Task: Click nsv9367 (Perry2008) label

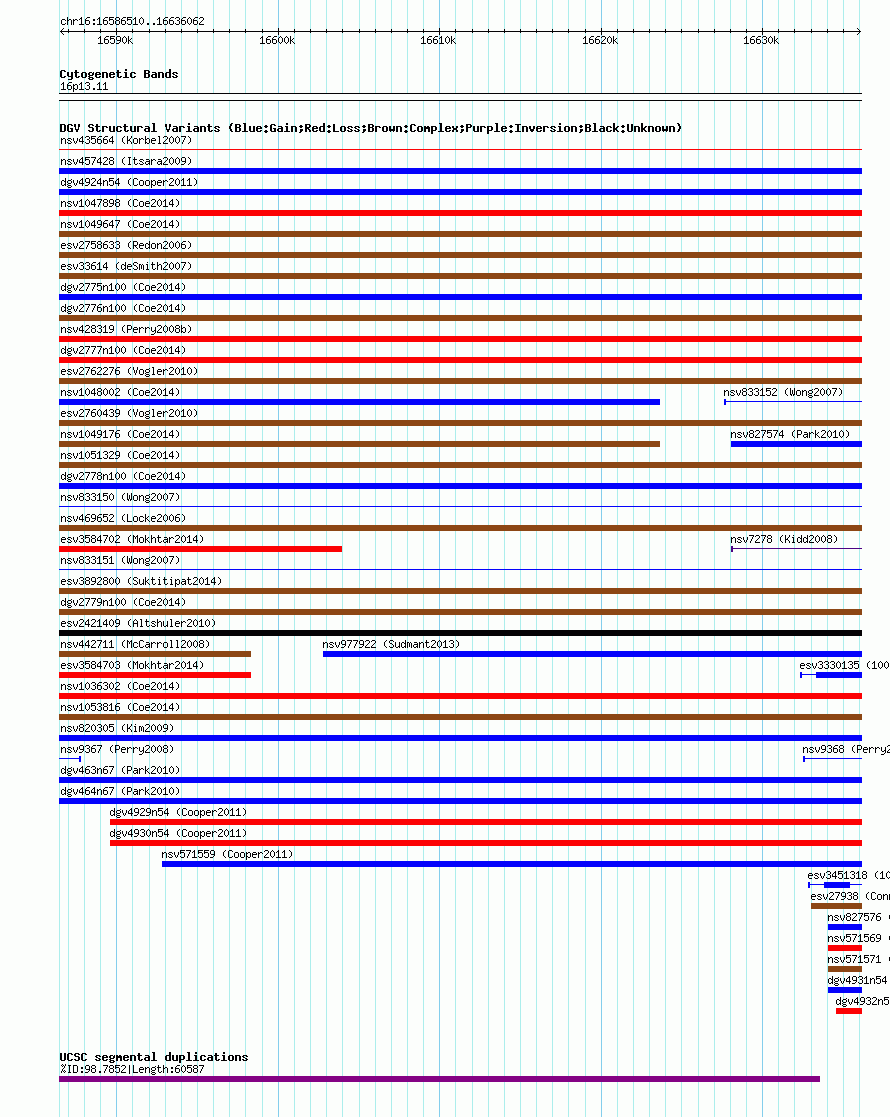Action: coord(117,749)
